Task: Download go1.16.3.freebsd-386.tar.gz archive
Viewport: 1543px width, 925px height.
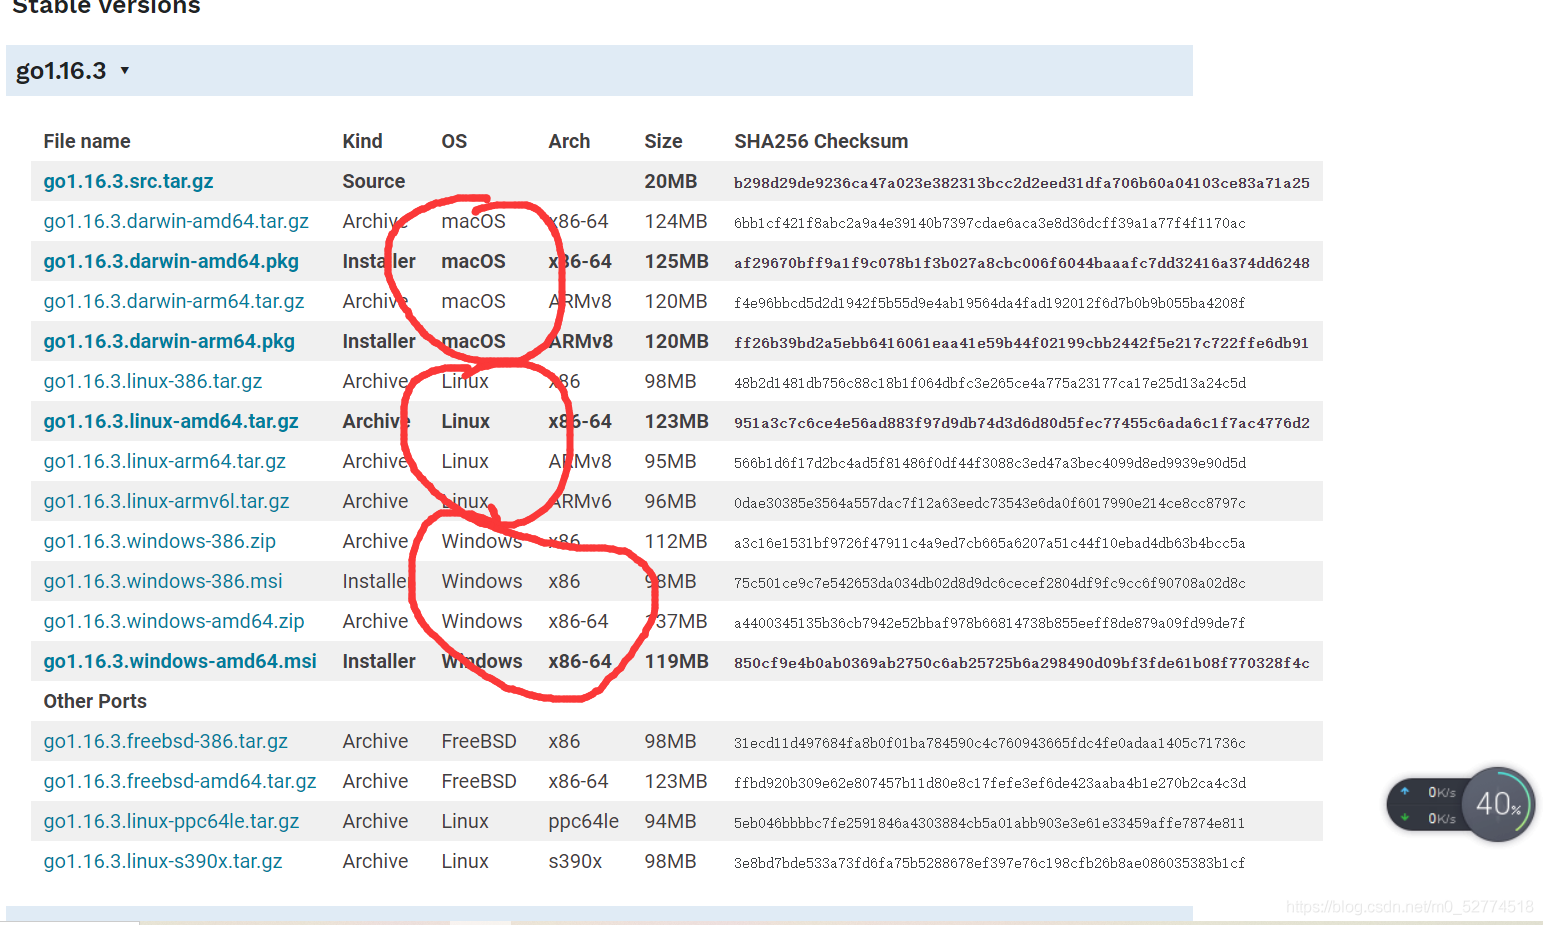Action: [166, 741]
